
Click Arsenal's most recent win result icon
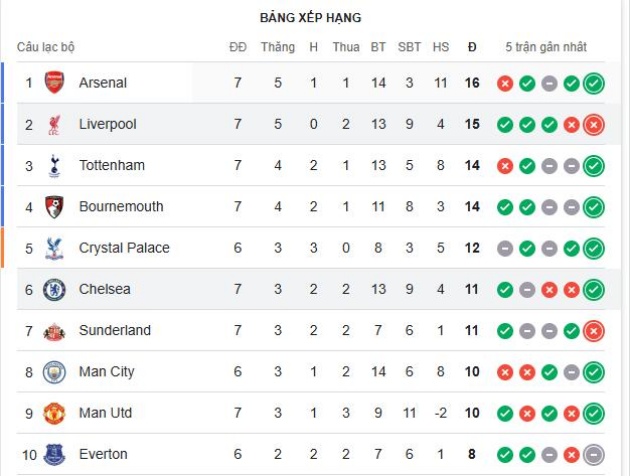[x=594, y=83]
